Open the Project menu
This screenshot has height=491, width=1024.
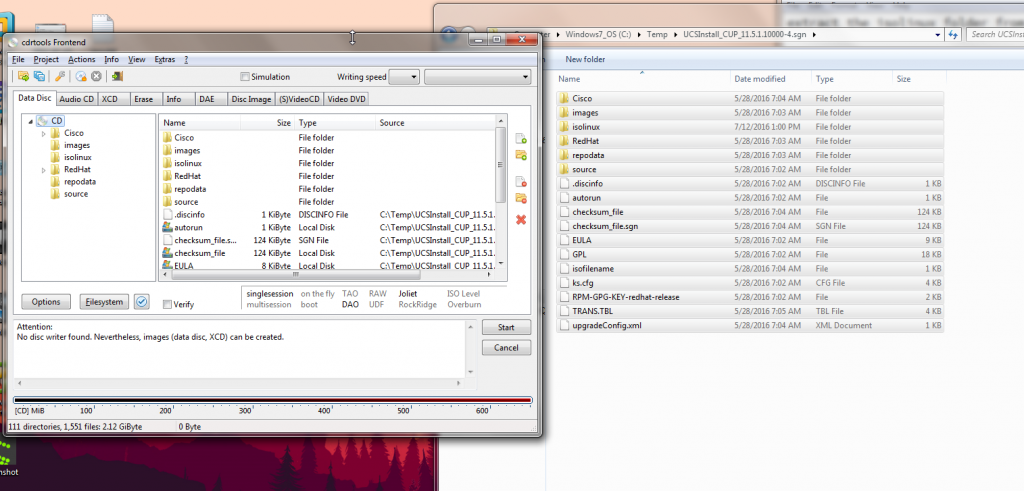coord(46,59)
